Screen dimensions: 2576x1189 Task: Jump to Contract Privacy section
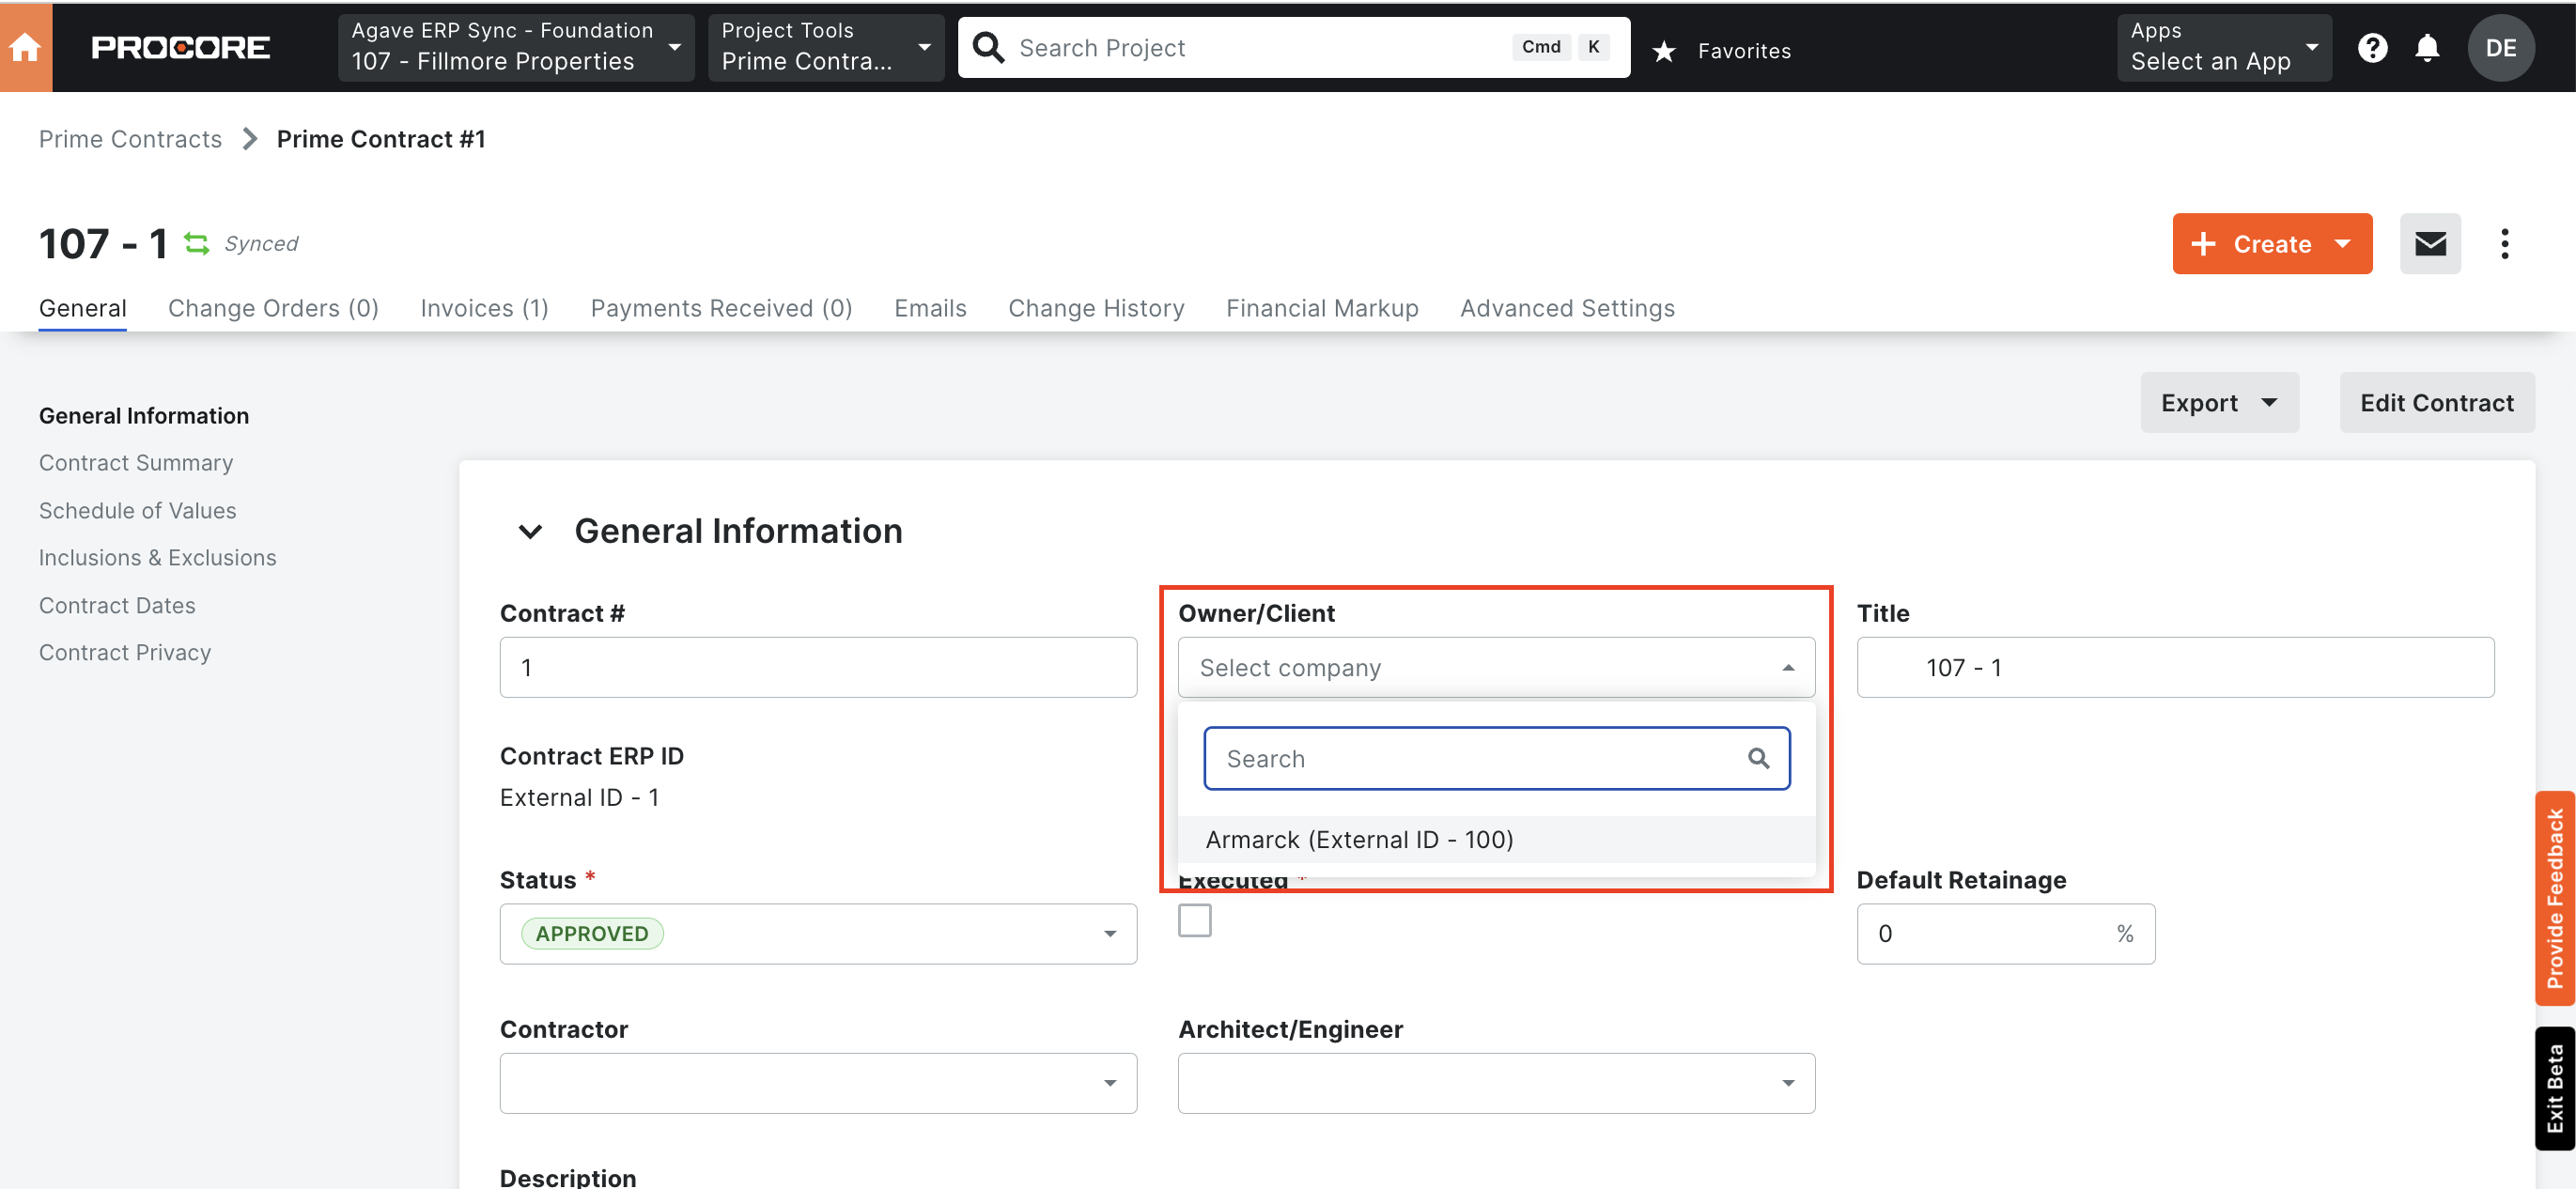pos(125,652)
